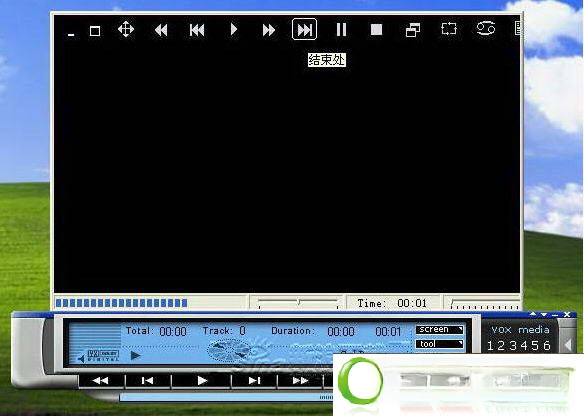Click the Duration: 00:00 readout

313,331
